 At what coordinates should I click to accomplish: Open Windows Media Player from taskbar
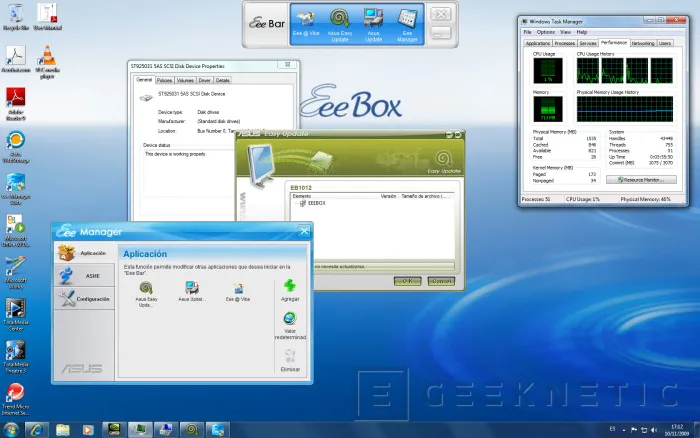point(88,430)
